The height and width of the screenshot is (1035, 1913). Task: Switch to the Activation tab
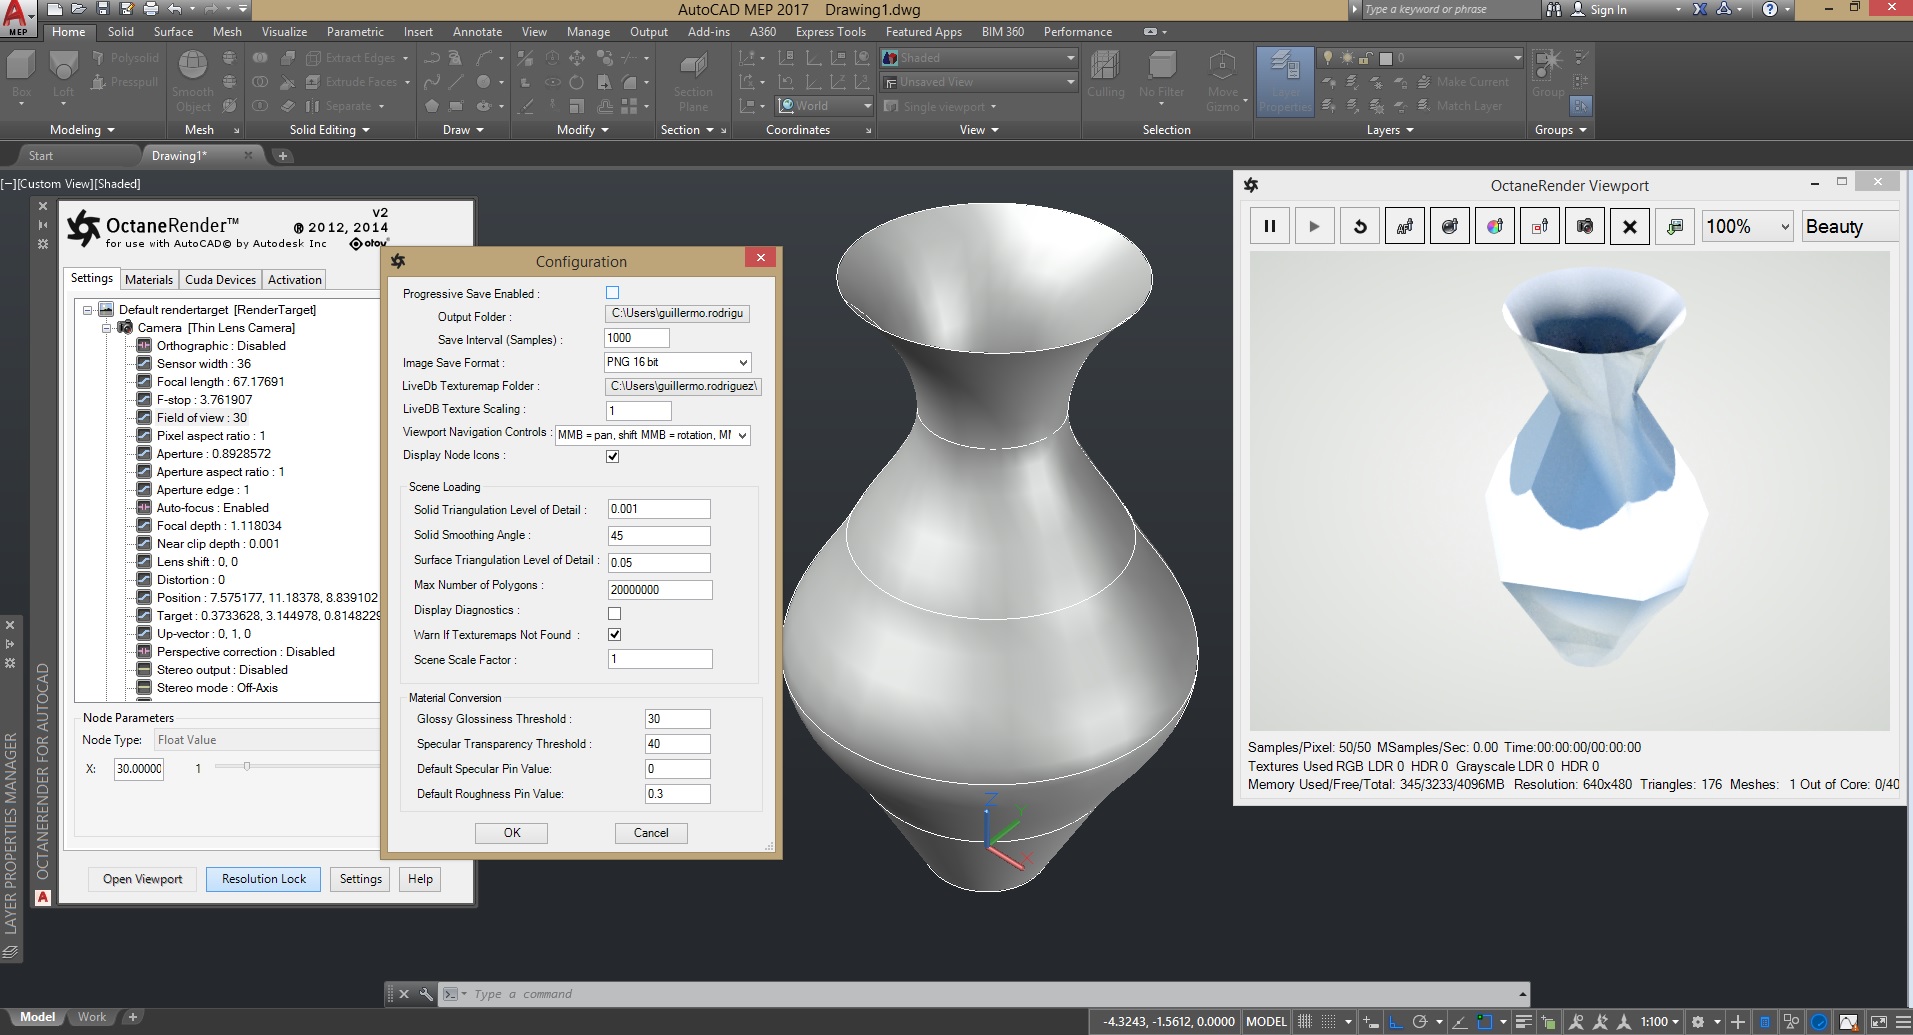tap(295, 280)
